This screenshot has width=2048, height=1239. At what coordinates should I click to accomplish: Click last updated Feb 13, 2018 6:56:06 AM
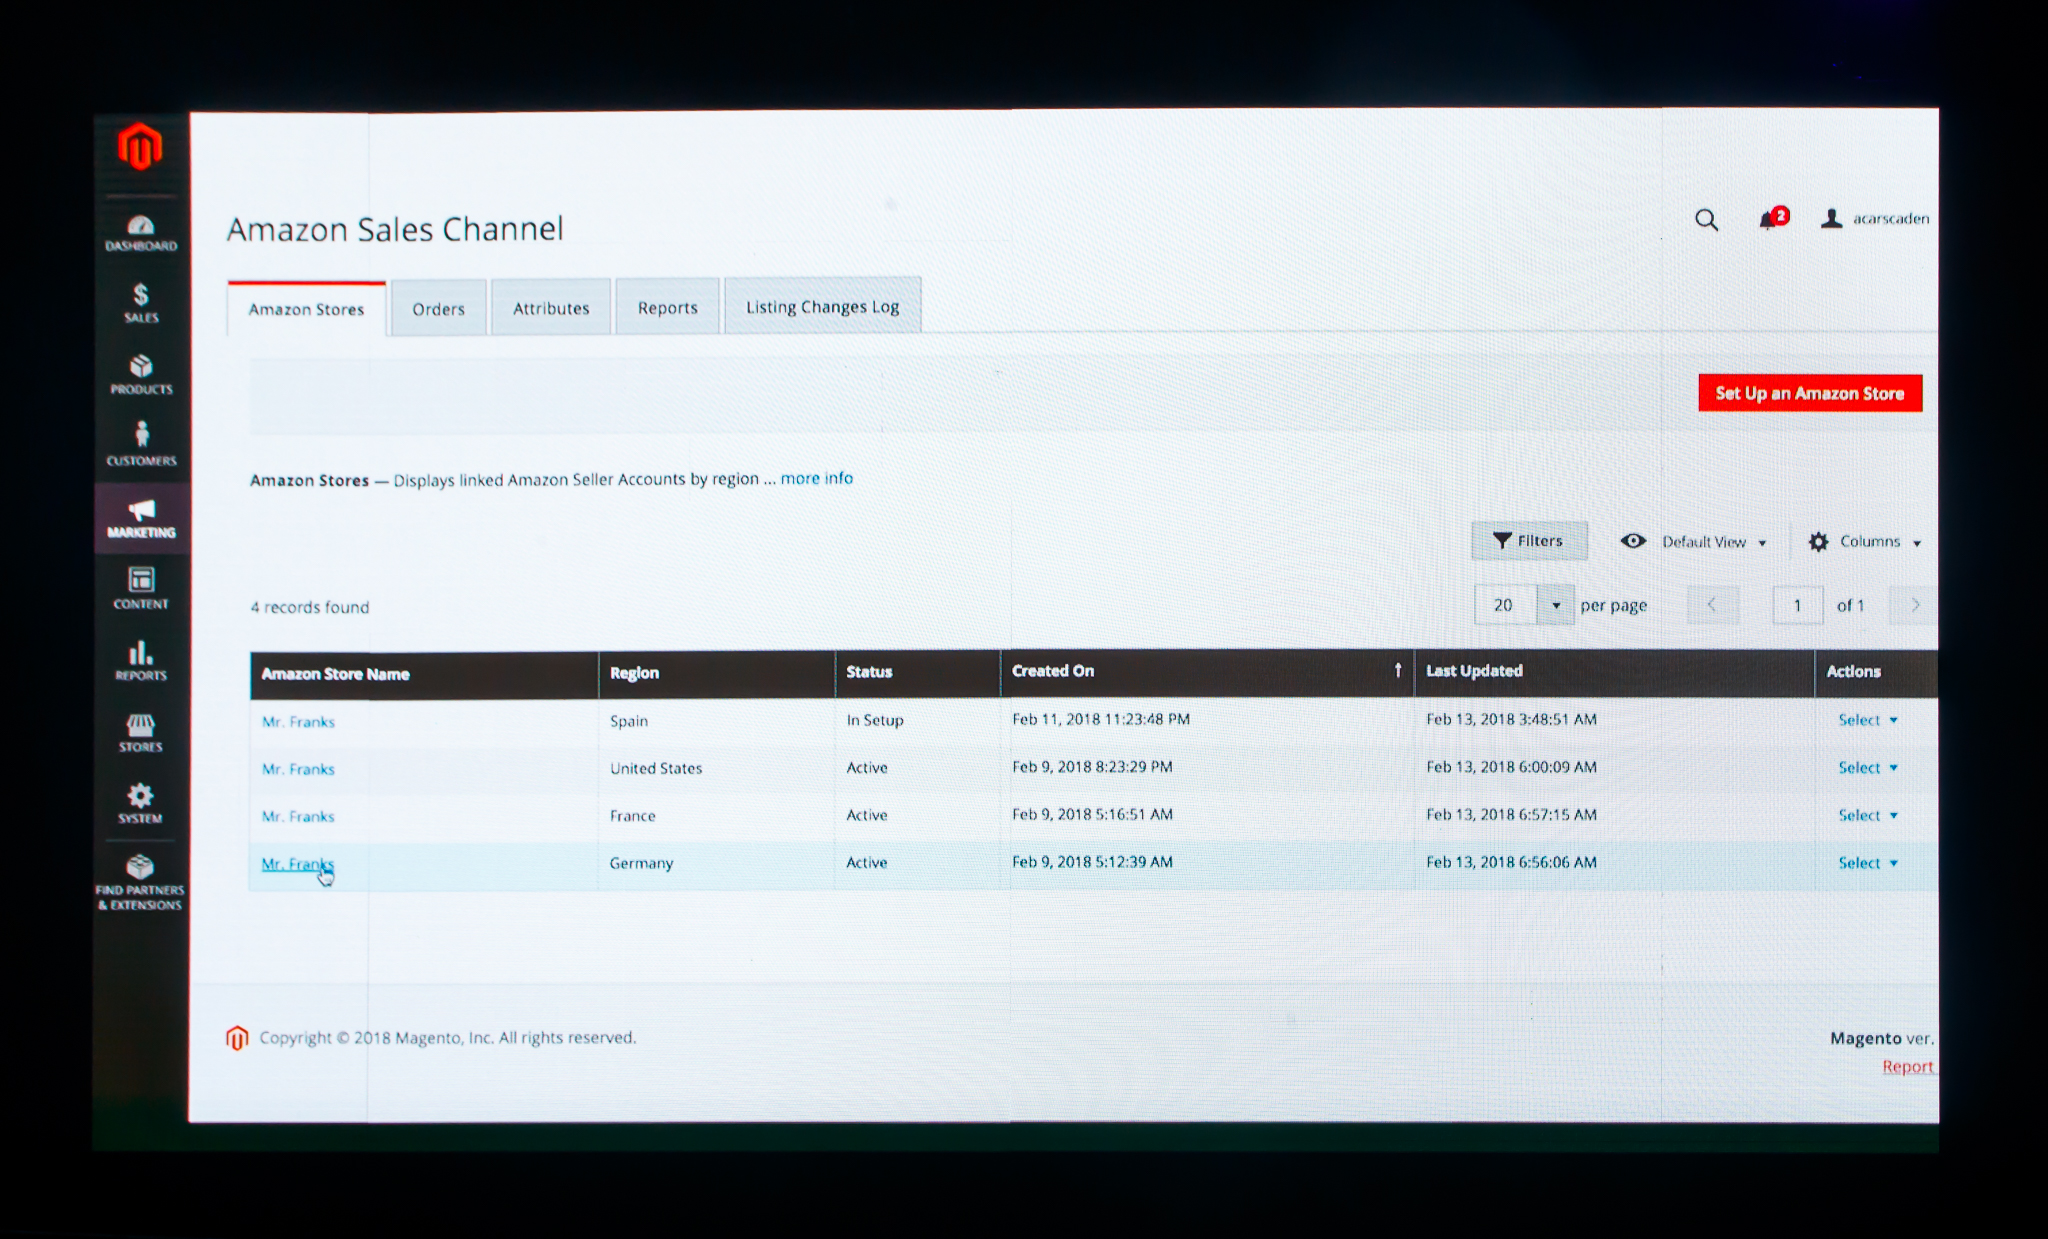1511,862
